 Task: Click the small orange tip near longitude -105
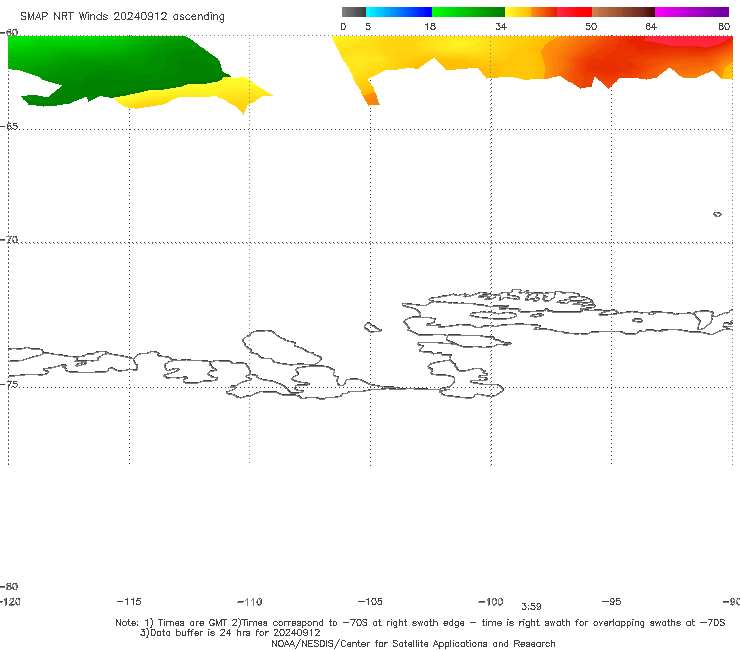tap(371, 99)
